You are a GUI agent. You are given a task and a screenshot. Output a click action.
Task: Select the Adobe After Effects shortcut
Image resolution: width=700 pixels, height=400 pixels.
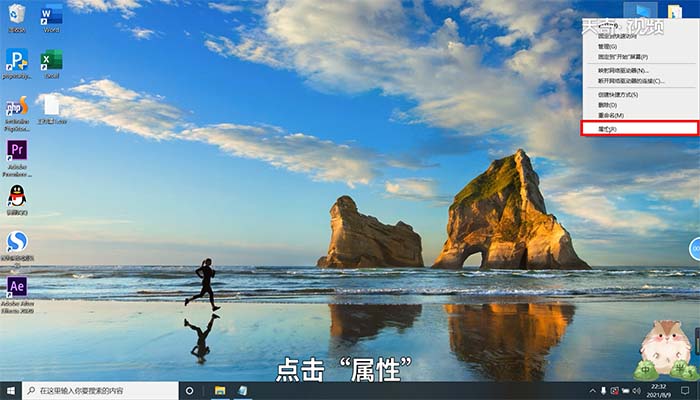(x=17, y=294)
